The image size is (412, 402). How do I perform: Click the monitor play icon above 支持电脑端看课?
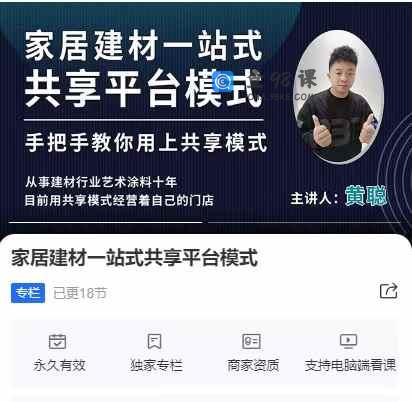coord(348,341)
